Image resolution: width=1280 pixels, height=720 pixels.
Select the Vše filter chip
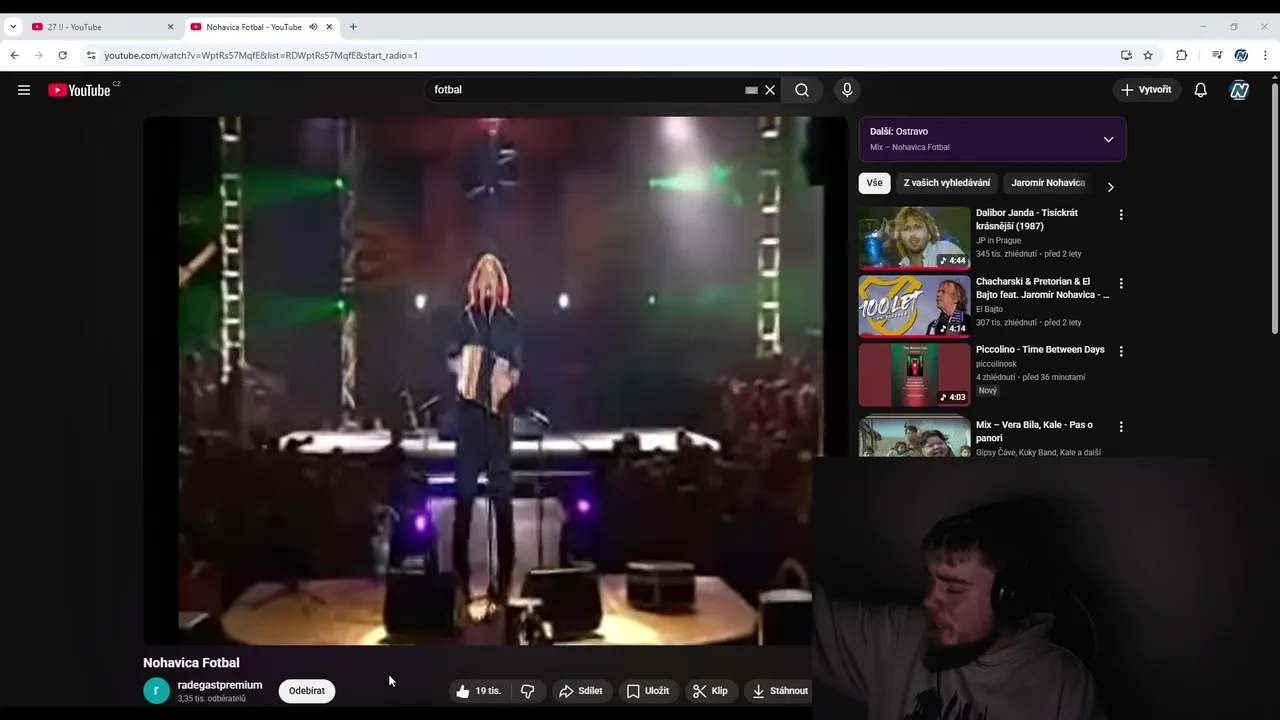coord(875,183)
